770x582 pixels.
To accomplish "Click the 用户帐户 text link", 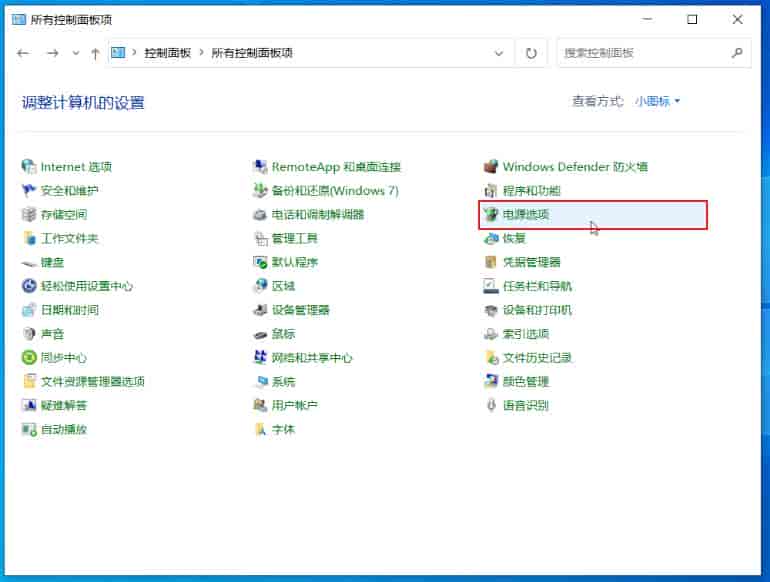I will pos(295,406).
